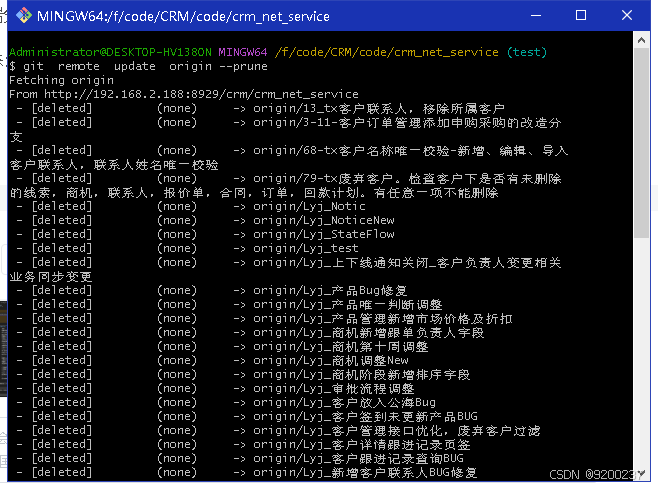Click the MINGW64 text in the prompt
The image size is (658, 489).
243,52
